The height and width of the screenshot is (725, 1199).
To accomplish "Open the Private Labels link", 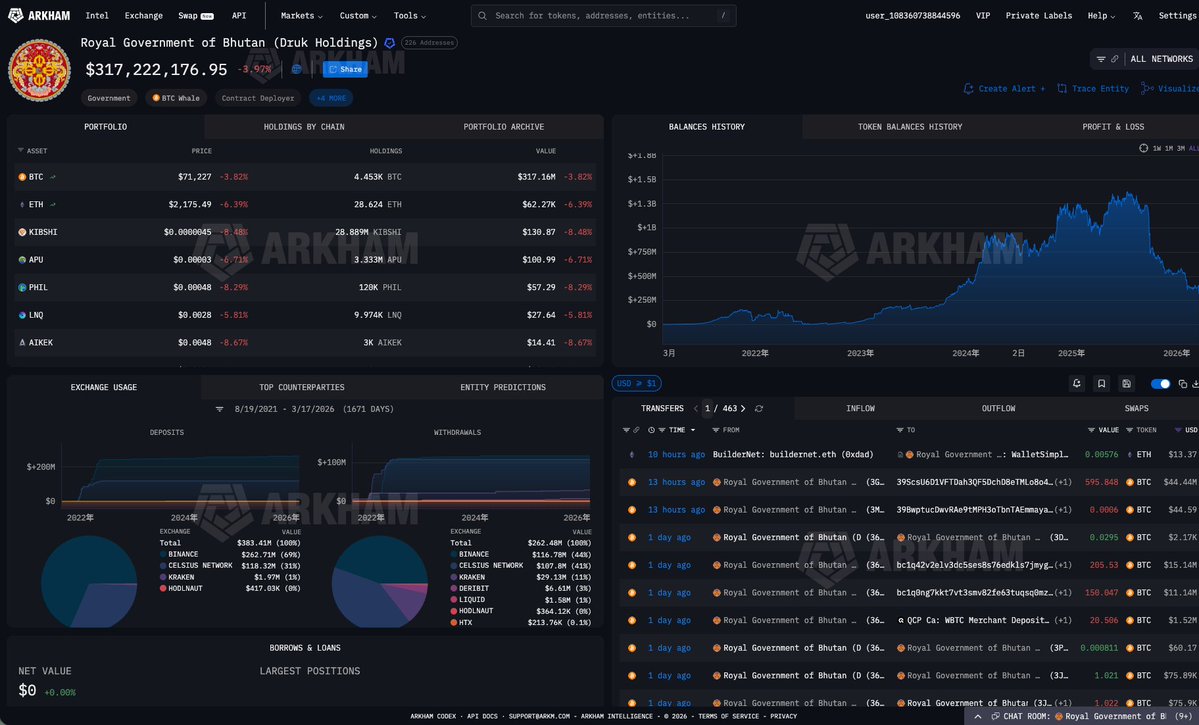I will tap(1038, 15).
